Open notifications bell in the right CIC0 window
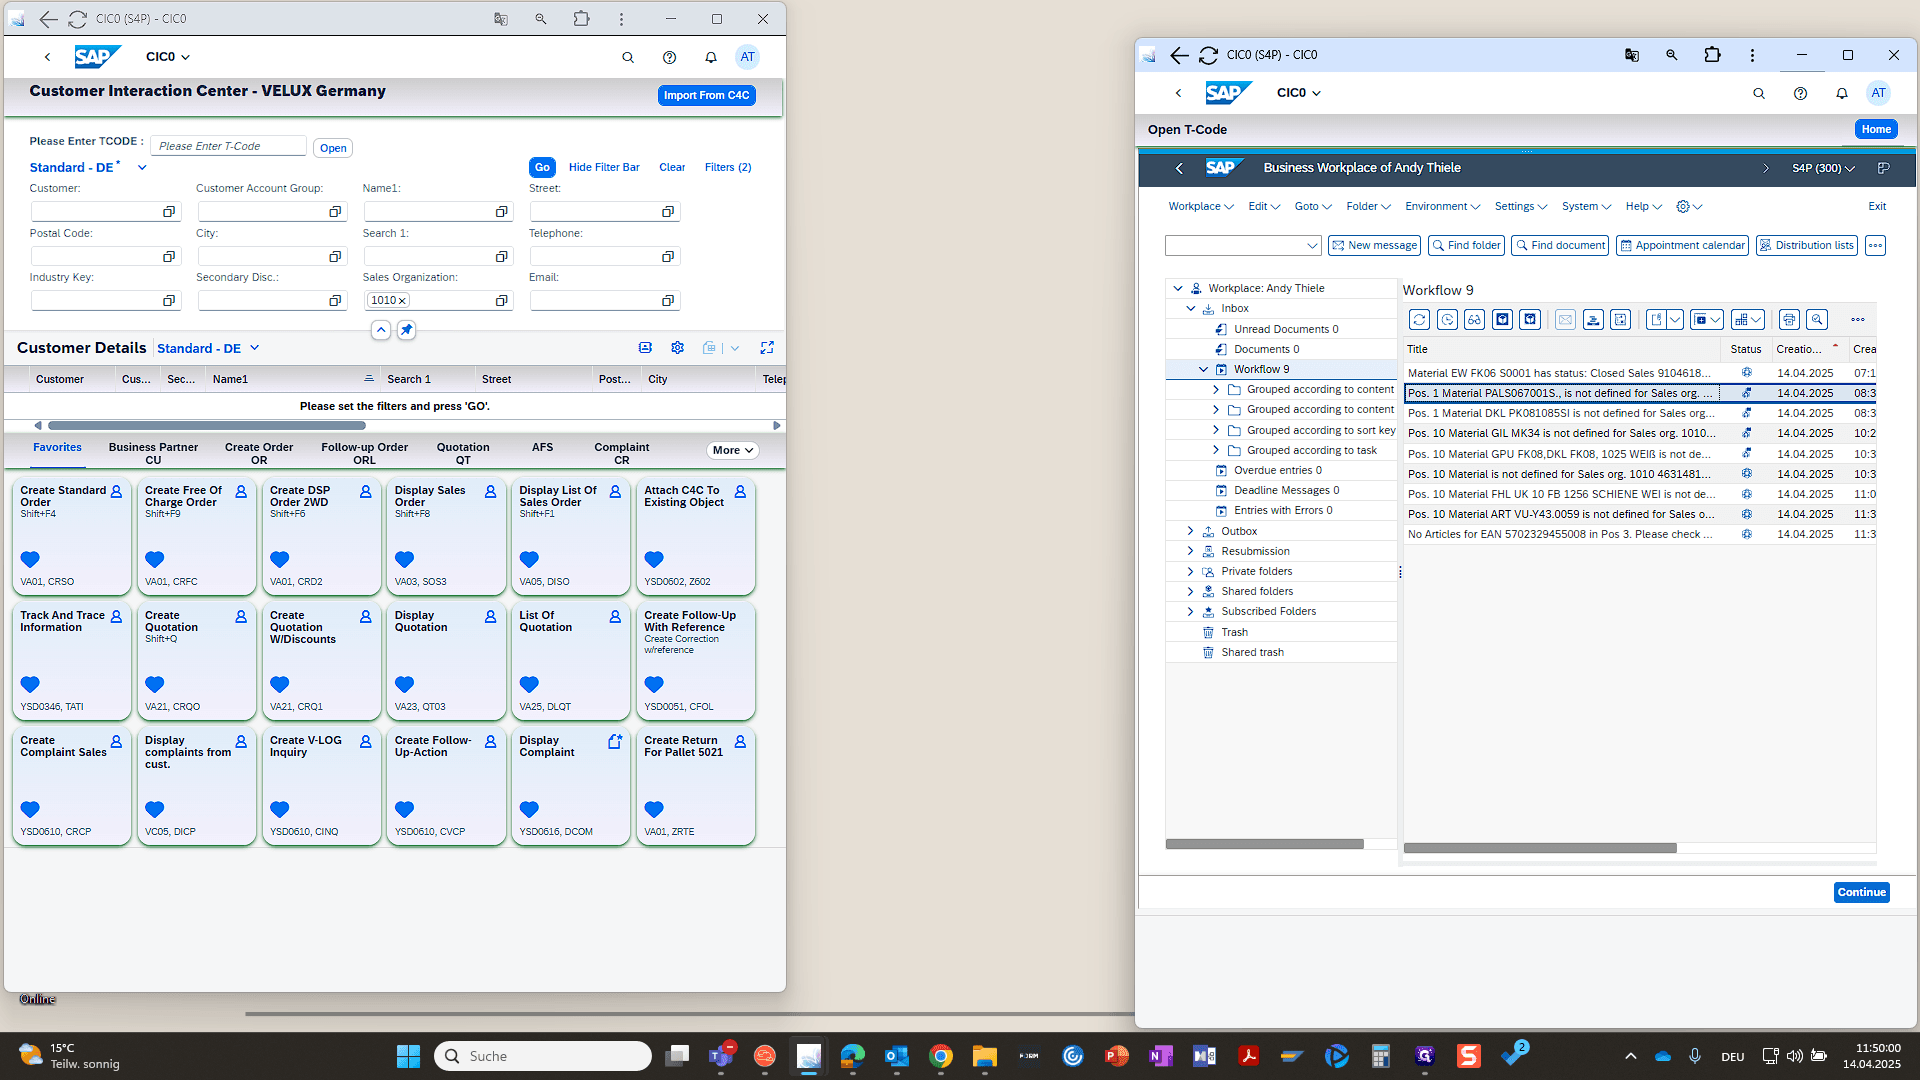This screenshot has width=1920, height=1080. (1842, 93)
